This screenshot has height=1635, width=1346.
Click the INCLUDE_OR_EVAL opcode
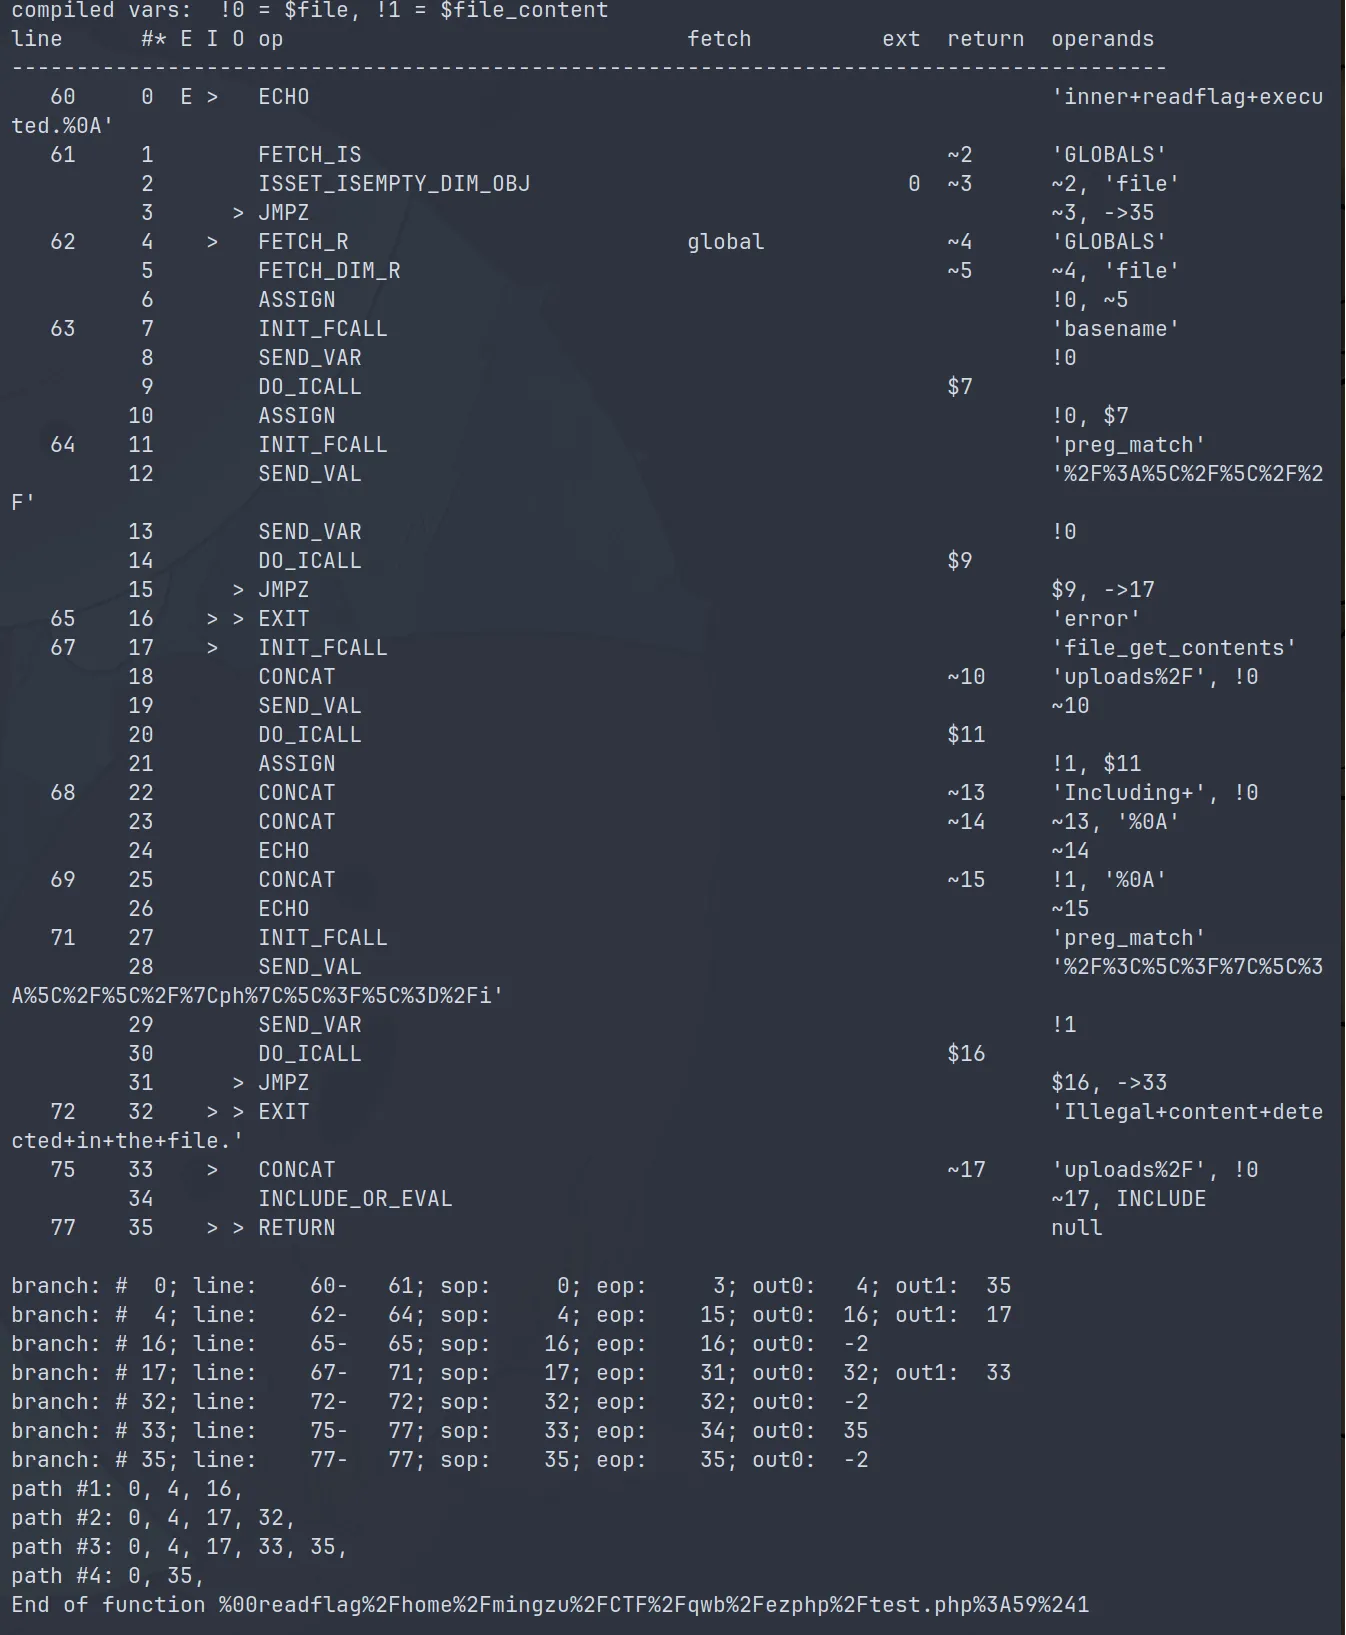click(355, 1199)
